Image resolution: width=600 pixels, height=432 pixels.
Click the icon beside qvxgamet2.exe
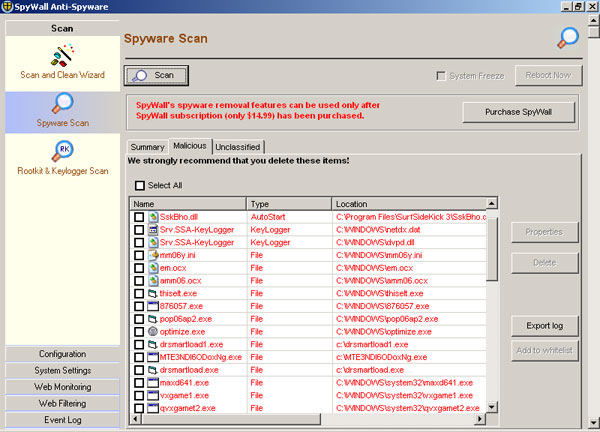point(153,408)
